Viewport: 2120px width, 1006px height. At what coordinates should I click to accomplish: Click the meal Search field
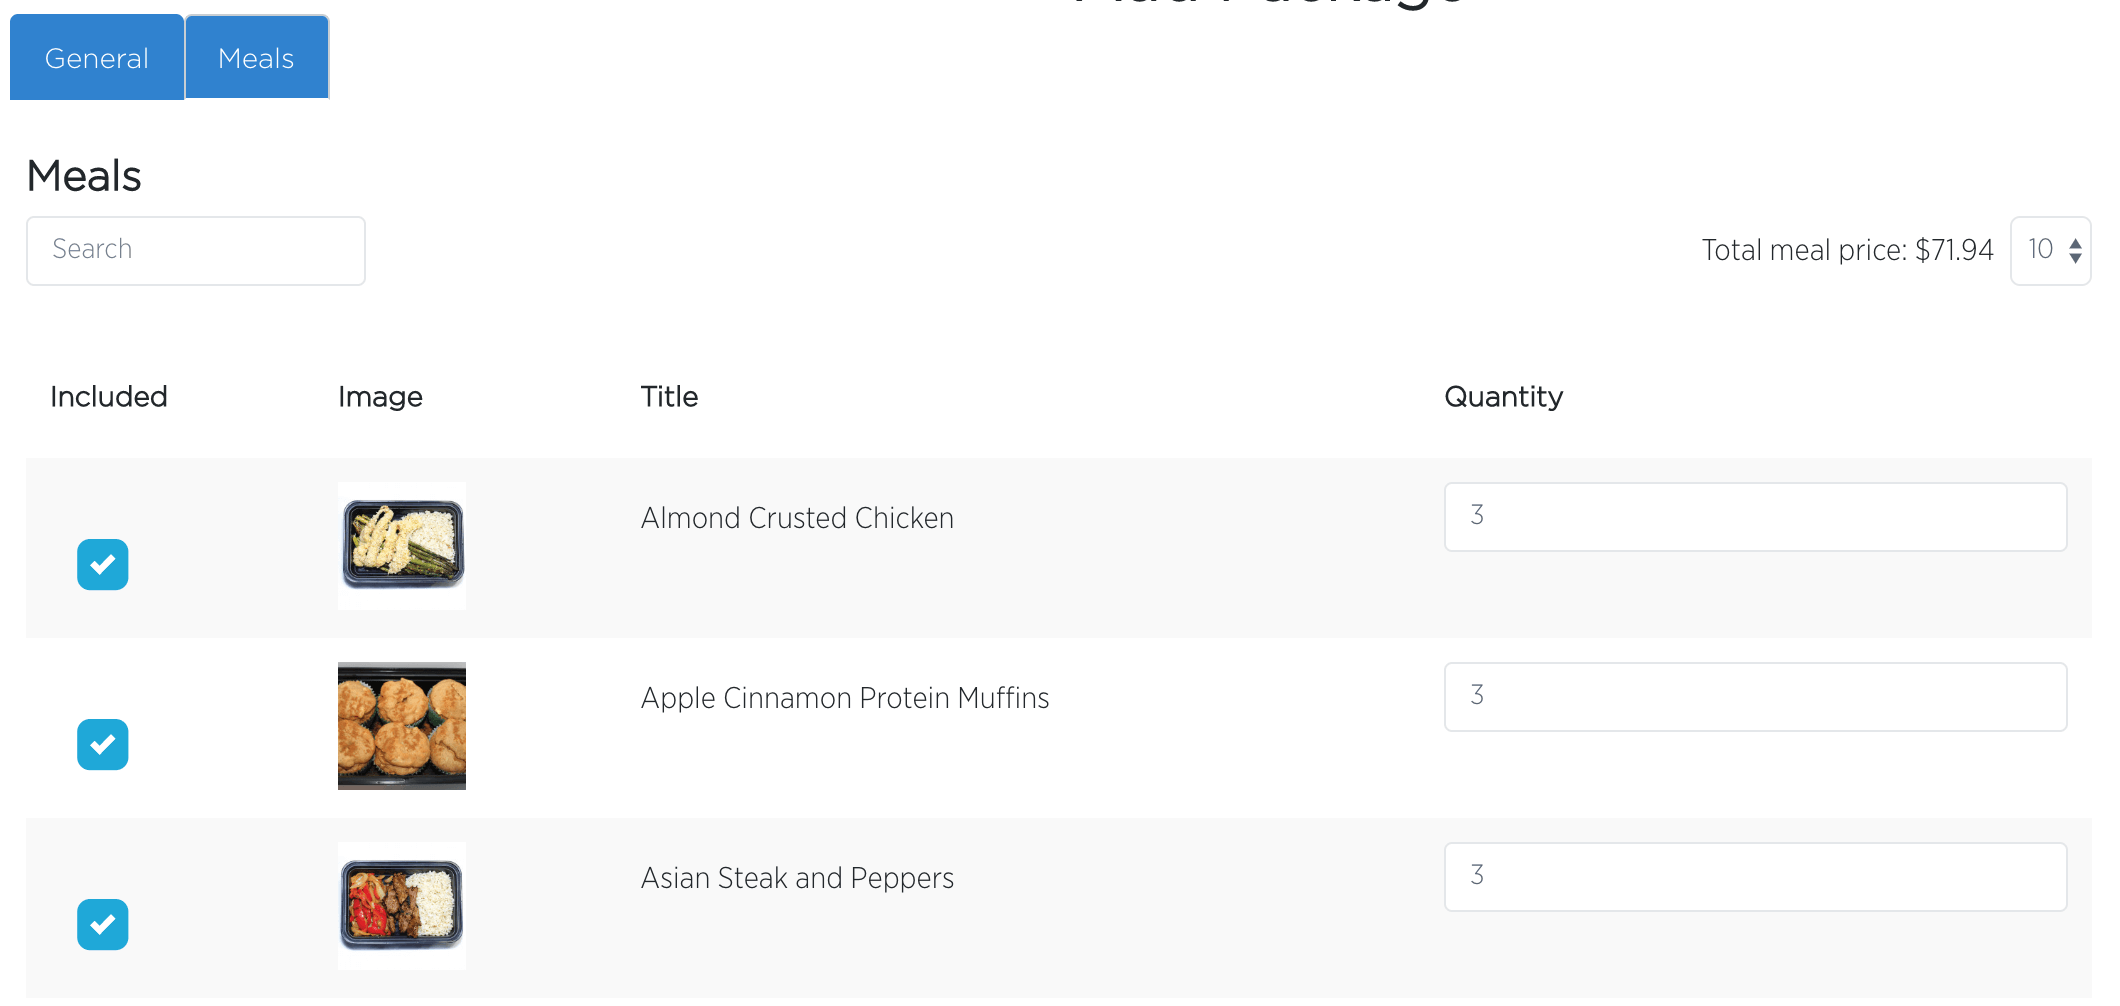click(x=196, y=250)
